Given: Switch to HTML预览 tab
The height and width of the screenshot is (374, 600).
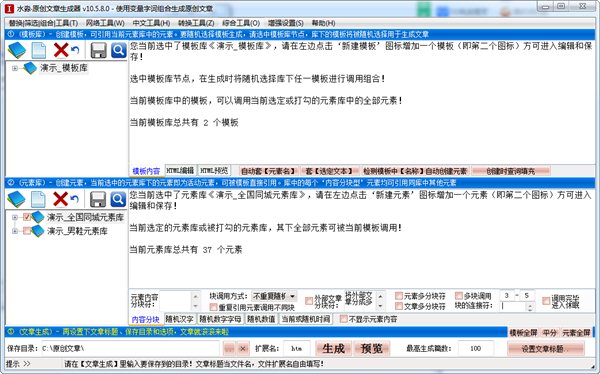Looking at the screenshot, I should pyautogui.click(x=214, y=170).
